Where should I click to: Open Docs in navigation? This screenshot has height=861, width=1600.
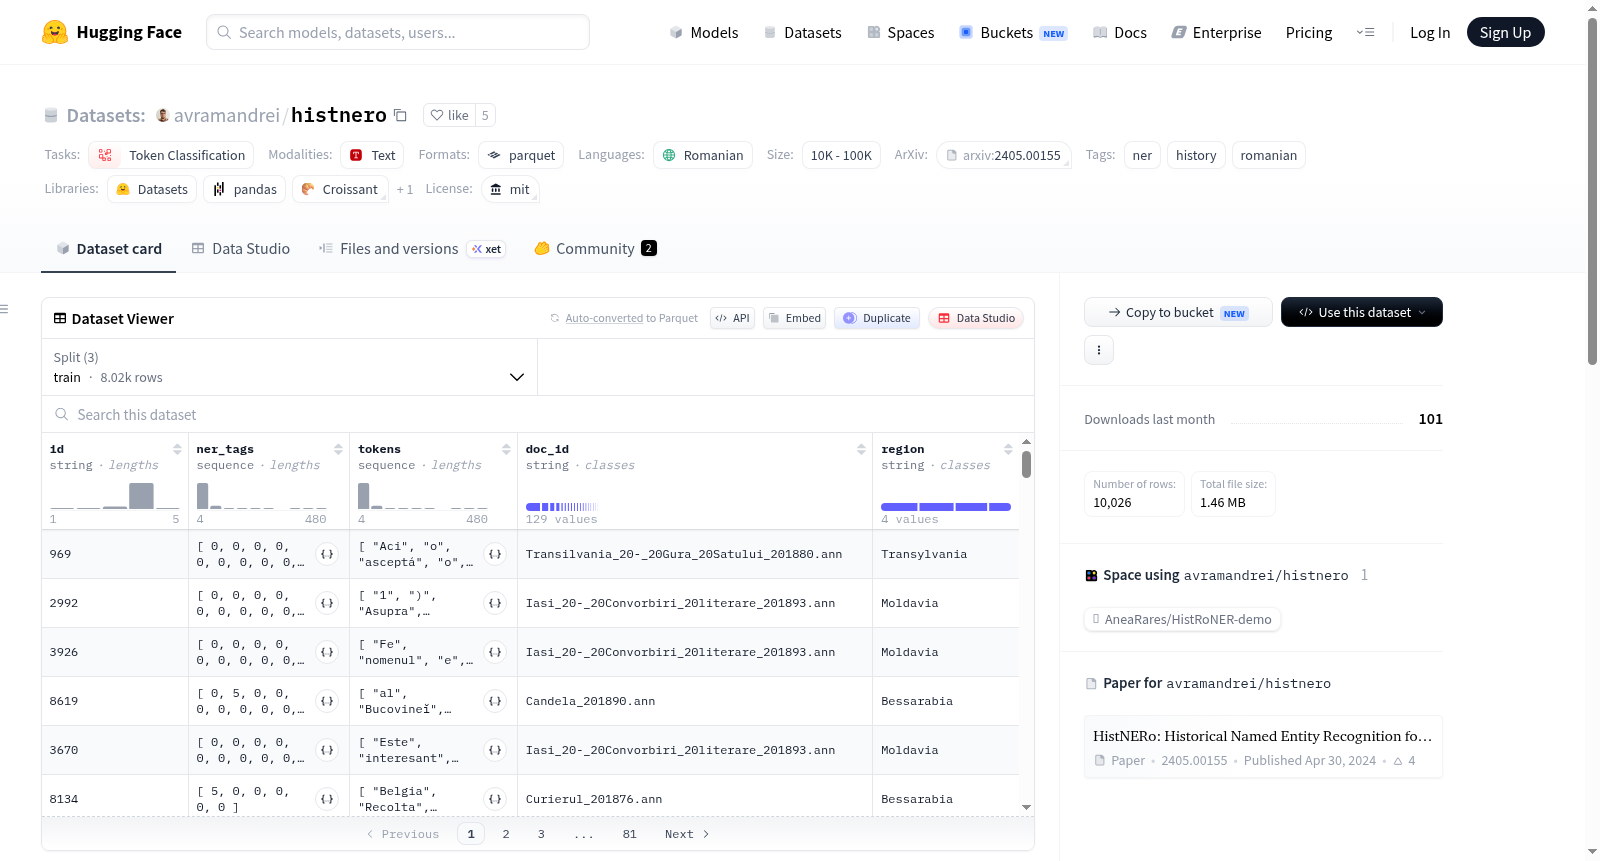click(1120, 32)
